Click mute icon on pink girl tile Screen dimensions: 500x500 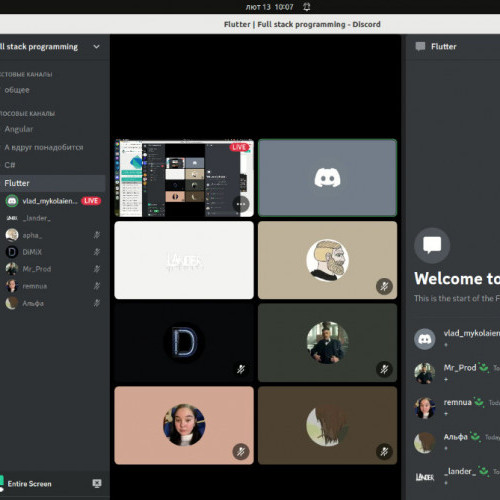coord(241,452)
